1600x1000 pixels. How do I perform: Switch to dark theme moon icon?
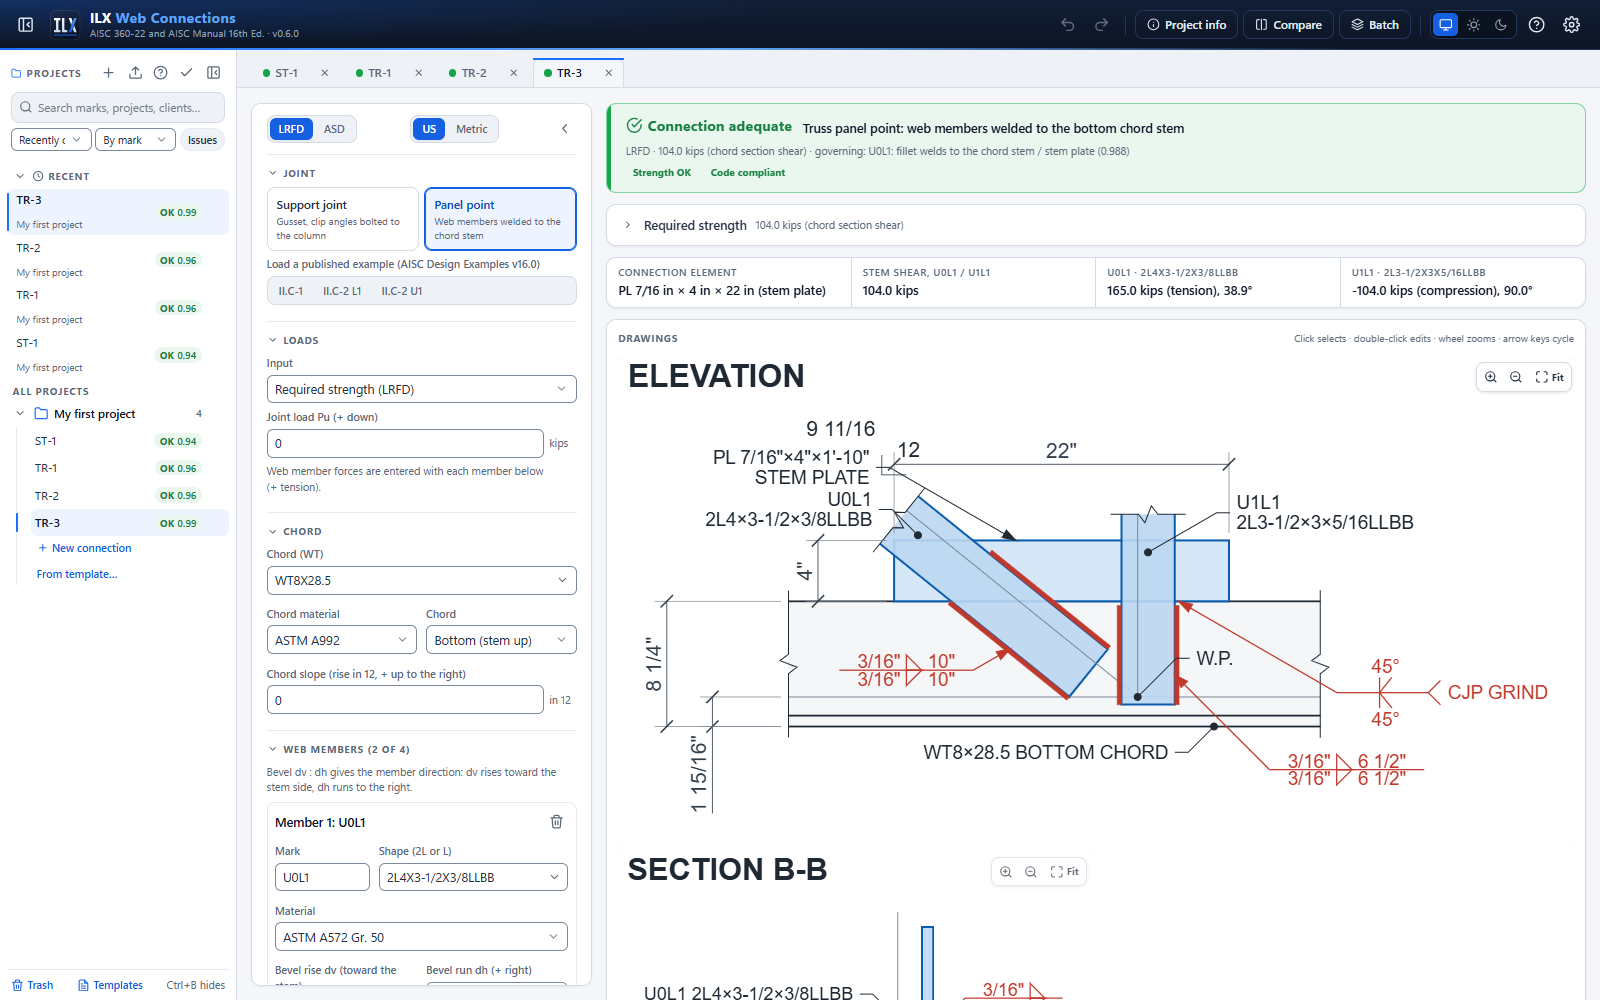tap(1501, 25)
